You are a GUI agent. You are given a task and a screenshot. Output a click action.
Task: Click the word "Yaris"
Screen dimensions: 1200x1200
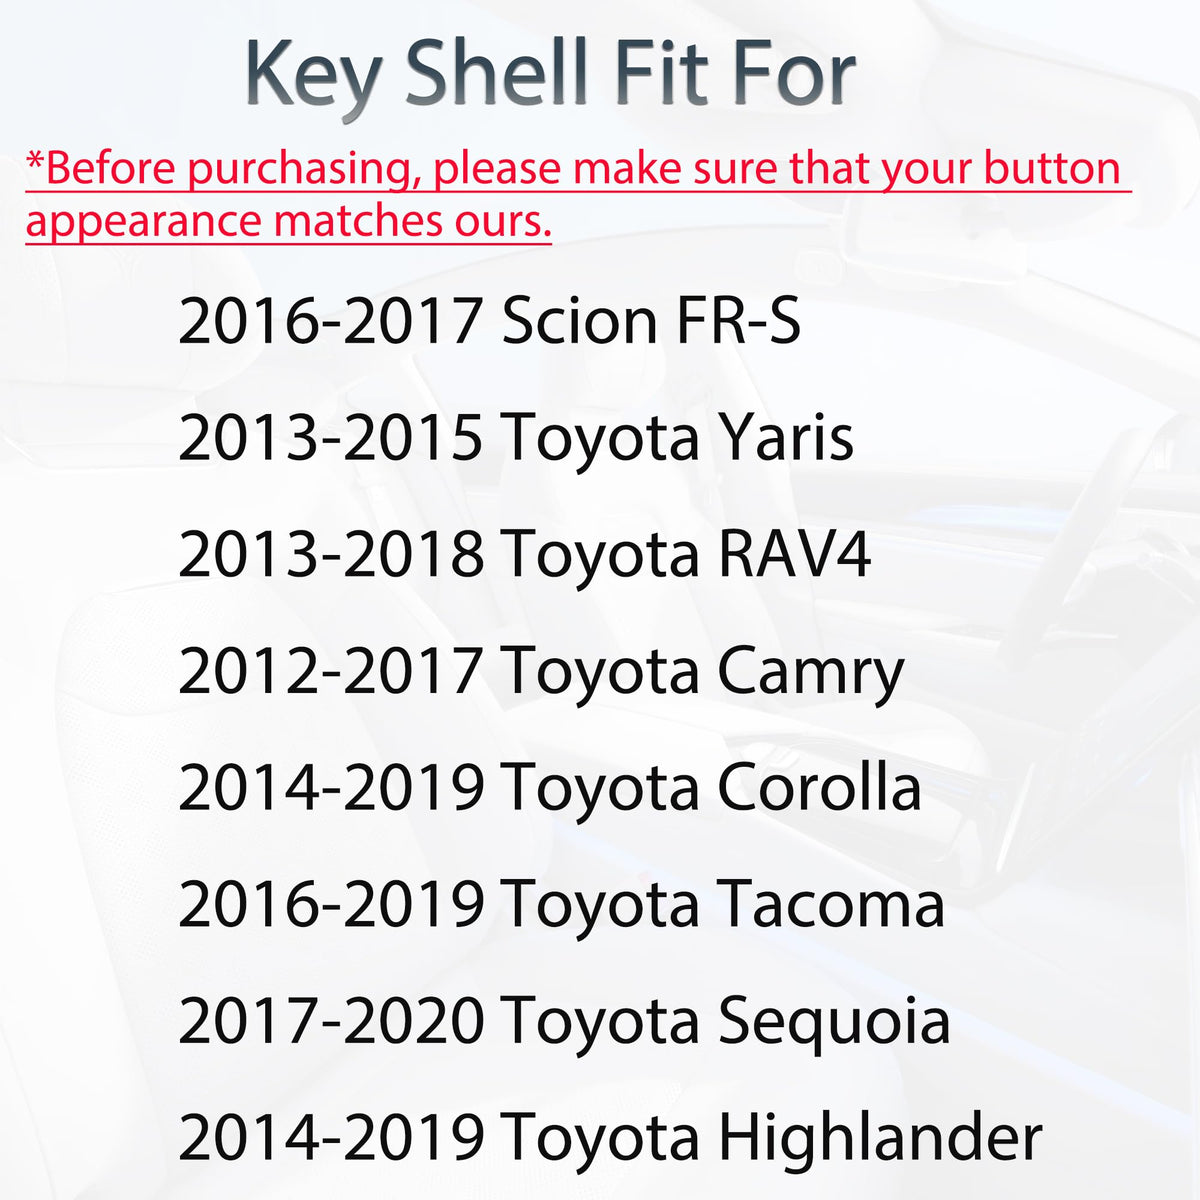pyautogui.click(x=785, y=439)
